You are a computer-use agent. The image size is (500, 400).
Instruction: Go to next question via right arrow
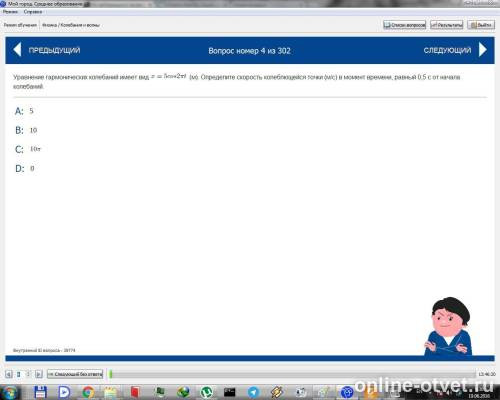(x=483, y=50)
